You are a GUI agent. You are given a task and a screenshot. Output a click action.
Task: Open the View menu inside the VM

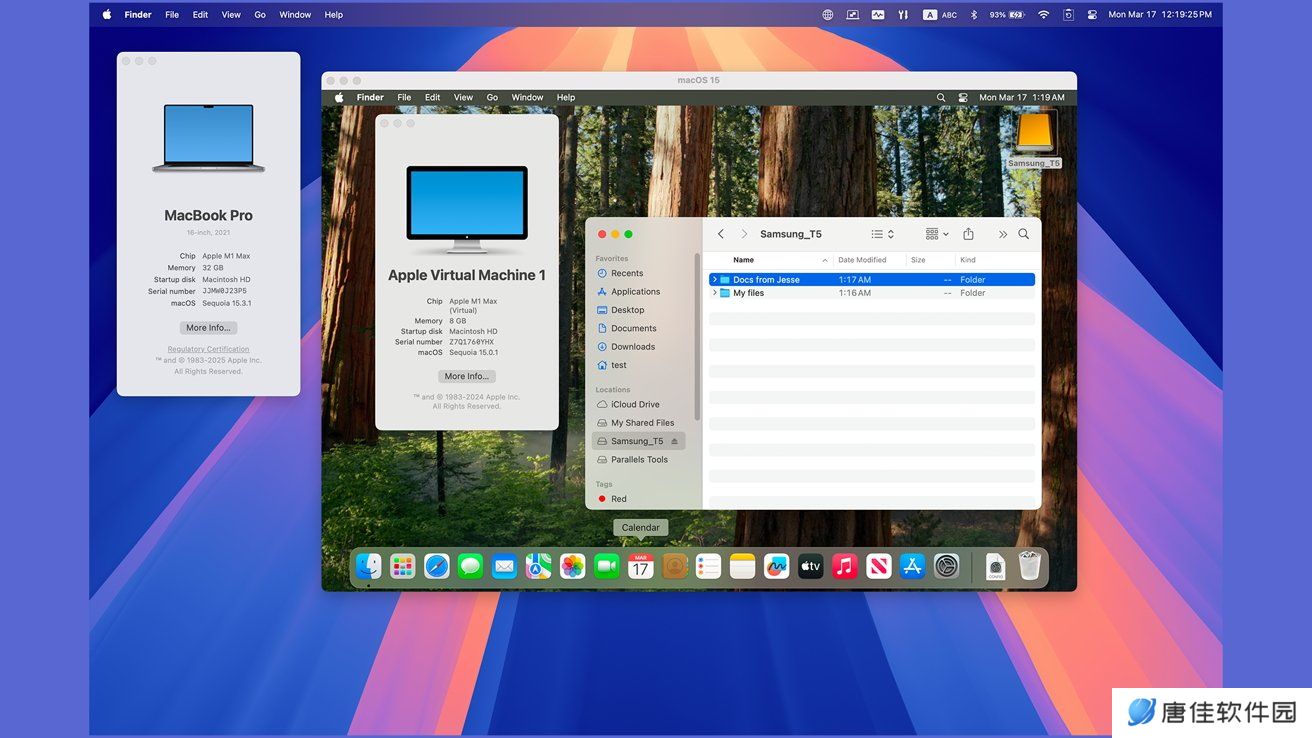(x=463, y=98)
